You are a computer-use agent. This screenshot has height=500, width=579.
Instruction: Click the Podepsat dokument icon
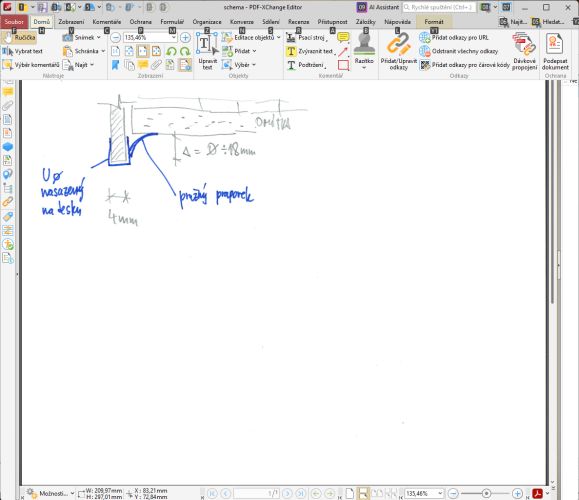[x=555, y=52]
